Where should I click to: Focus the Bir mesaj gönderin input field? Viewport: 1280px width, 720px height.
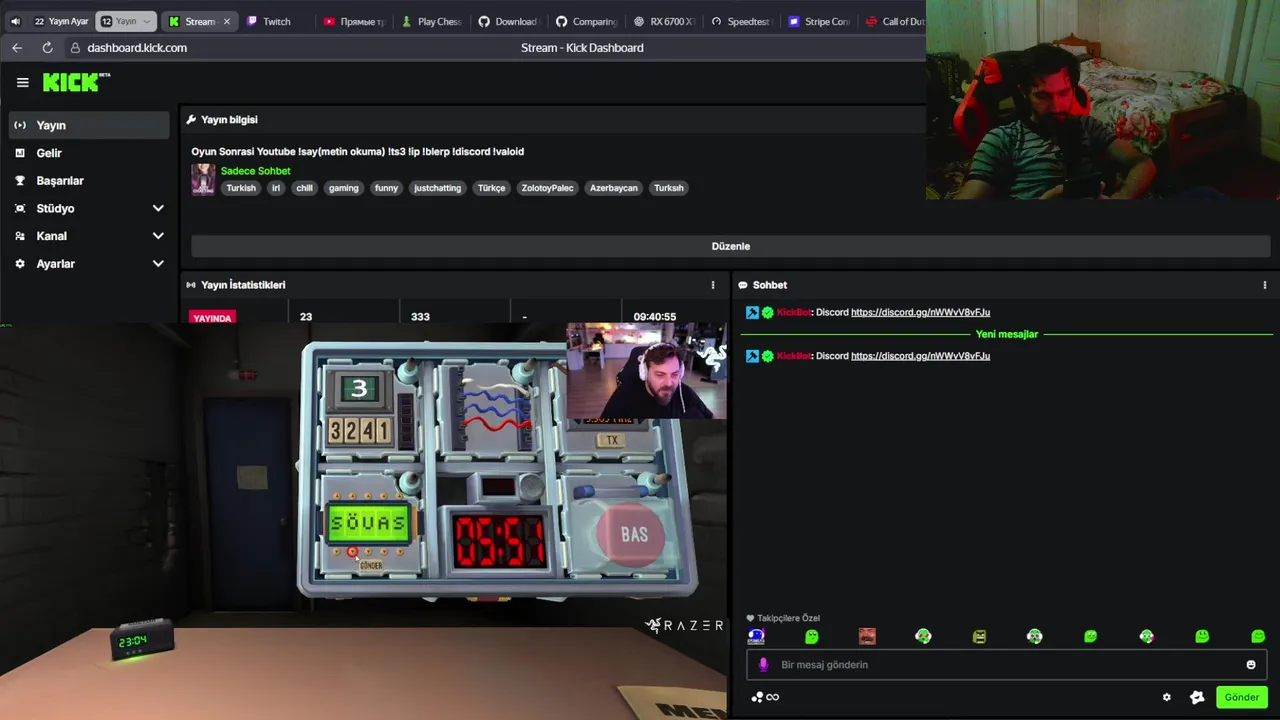[1006, 664]
